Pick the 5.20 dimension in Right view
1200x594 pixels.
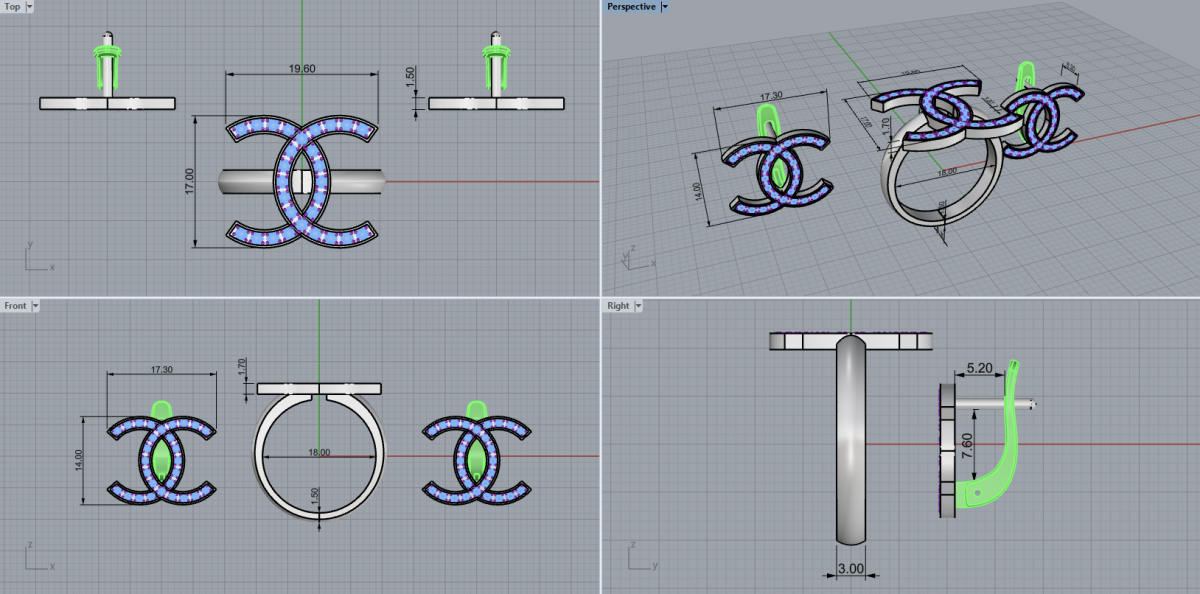tap(979, 369)
